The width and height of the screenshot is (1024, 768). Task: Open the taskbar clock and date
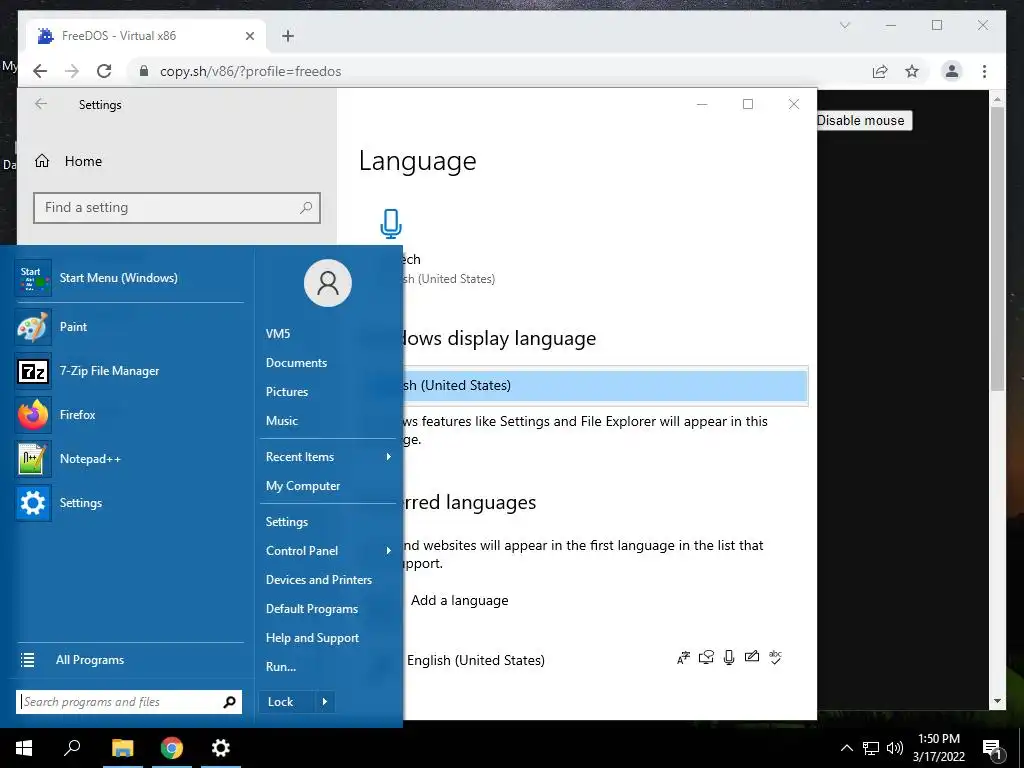[x=938, y=748]
